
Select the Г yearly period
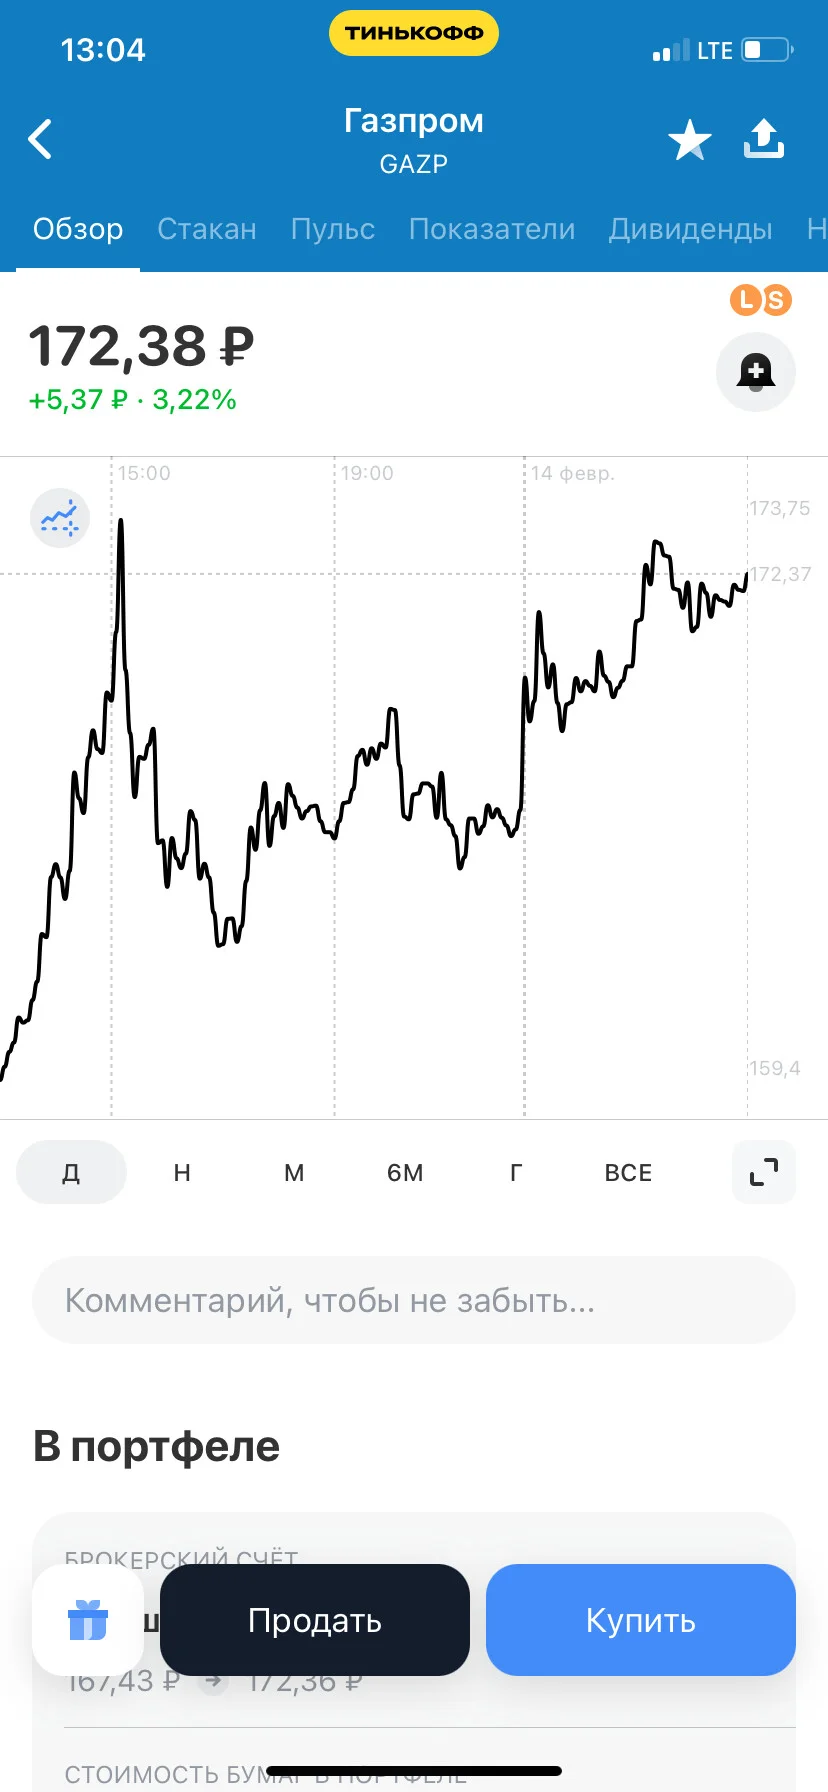[516, 1172]
